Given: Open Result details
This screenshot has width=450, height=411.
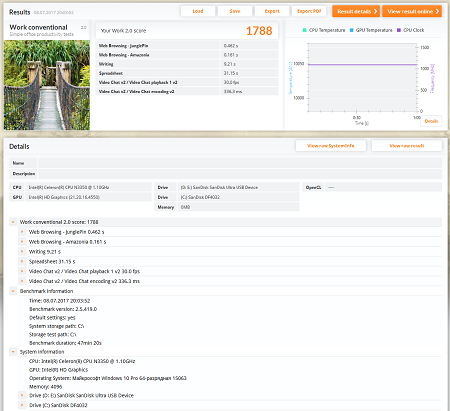Looking at the screenshot, I should [356, 11].
